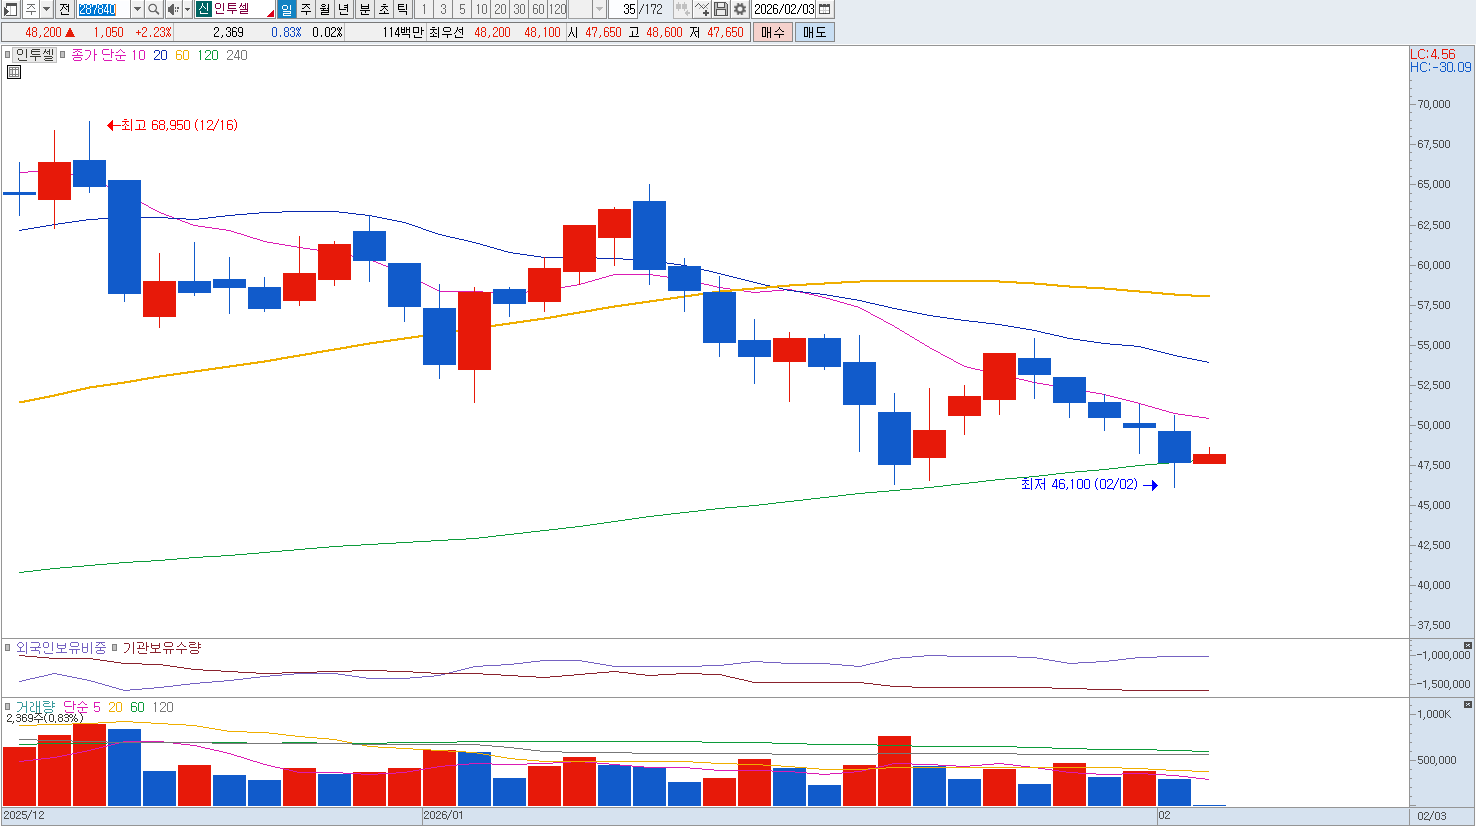This screenshot has height=826, width=1476.
Task: Open the dropdown arrow next to speaker icon
Action: (187, 9)
